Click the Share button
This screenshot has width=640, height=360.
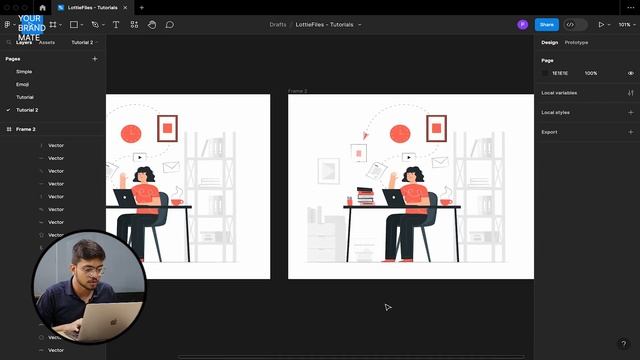(x=547, y=24)
